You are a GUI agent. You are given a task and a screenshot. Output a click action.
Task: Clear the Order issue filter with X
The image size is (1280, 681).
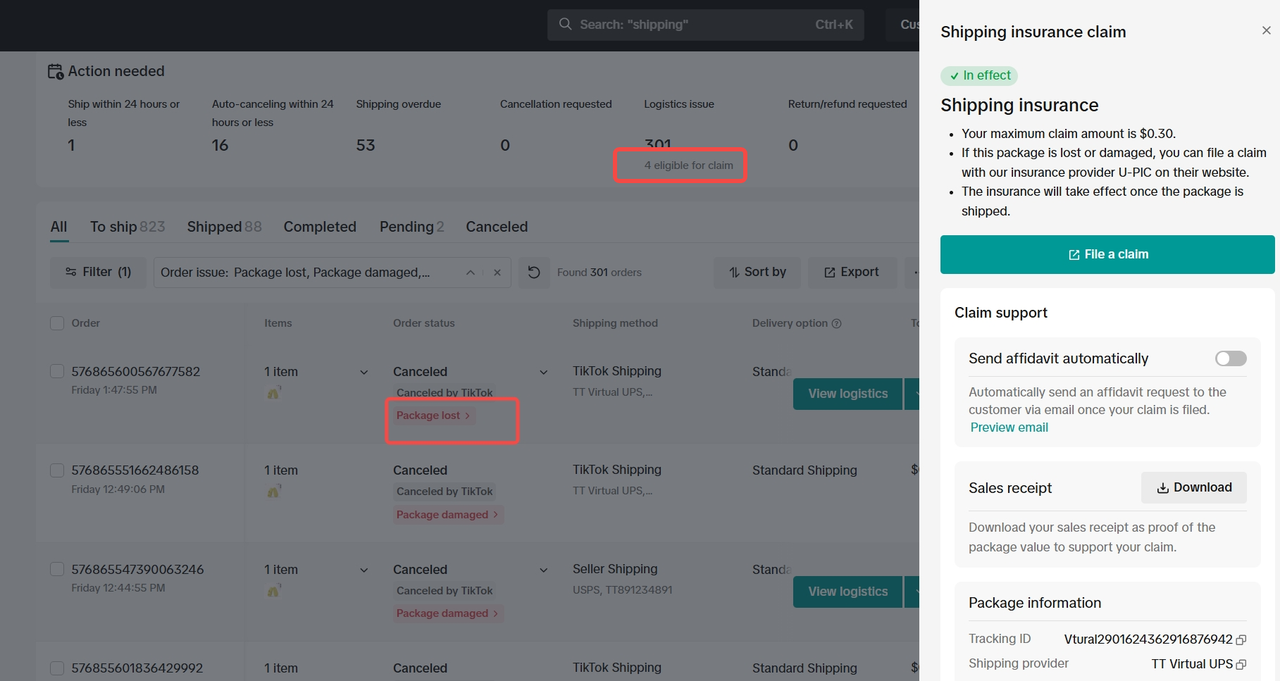pos(497,272)
